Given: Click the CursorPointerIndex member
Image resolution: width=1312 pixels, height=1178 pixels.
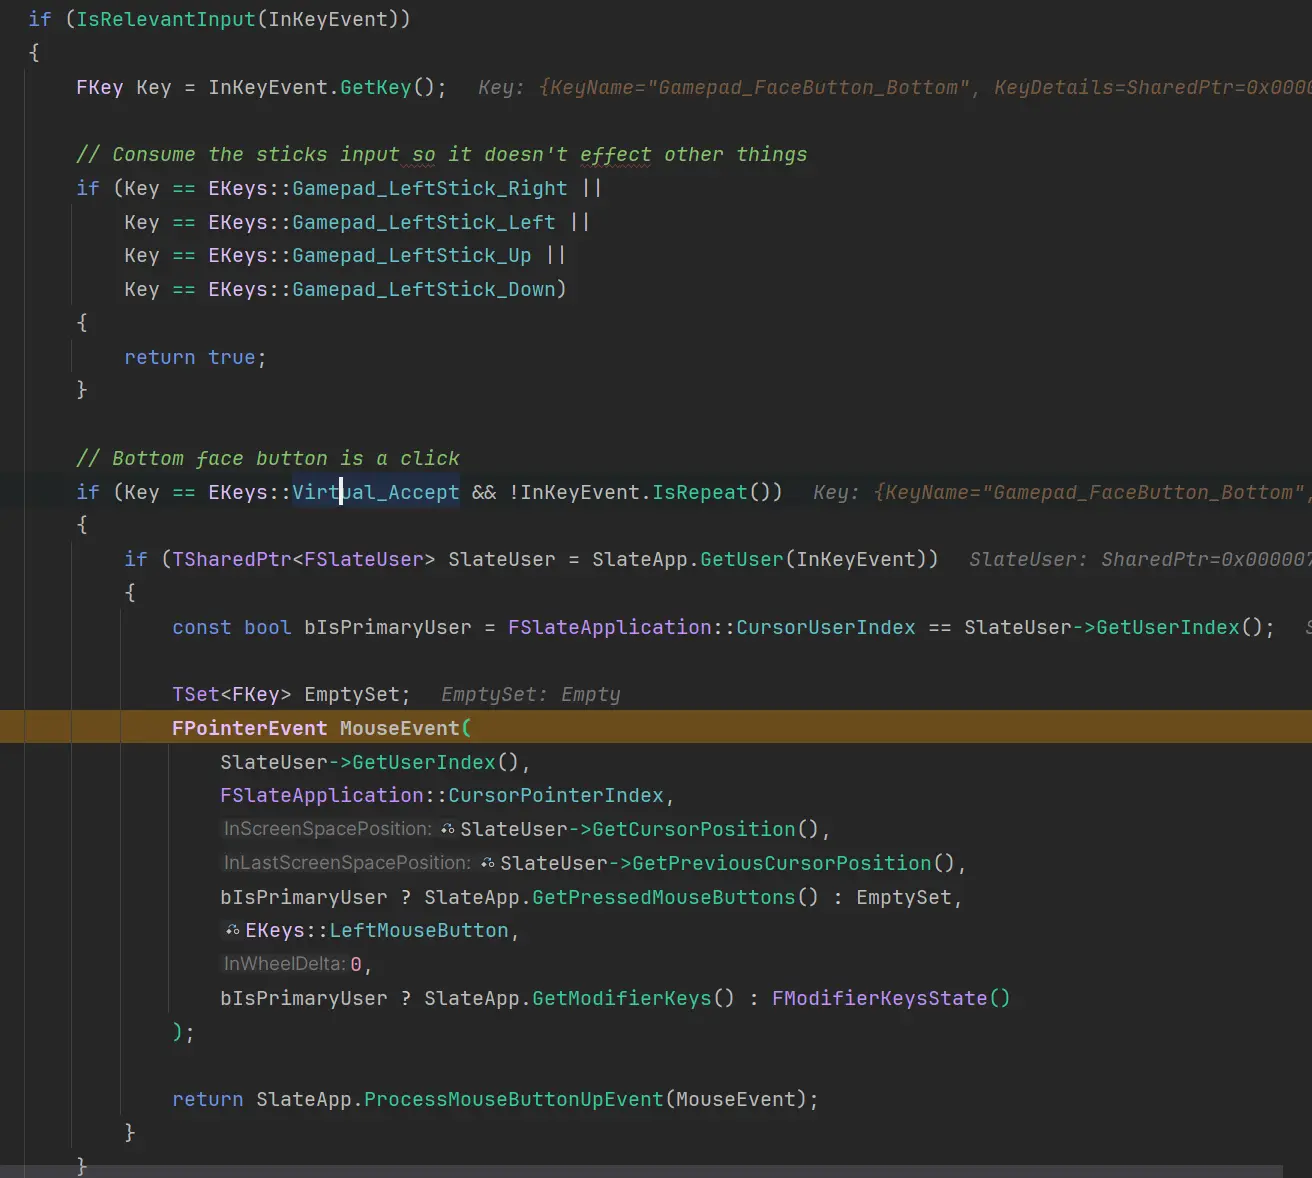Looking at the screenshot, I should (555, 795).
